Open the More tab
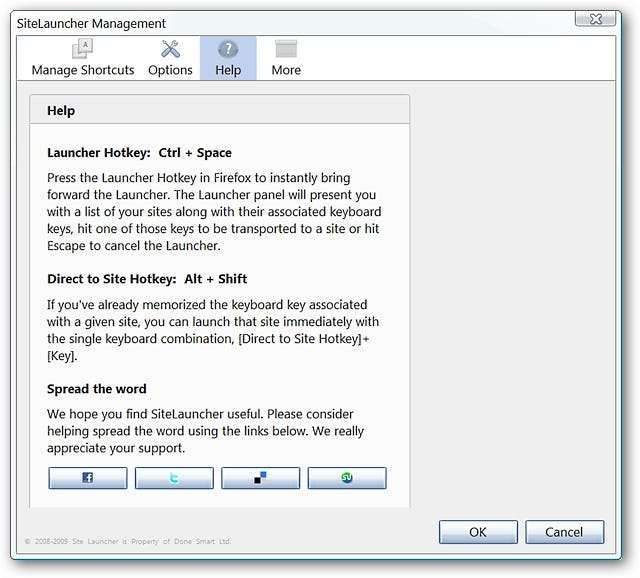This screenshot has width=640, height=578. click(286, 58)
